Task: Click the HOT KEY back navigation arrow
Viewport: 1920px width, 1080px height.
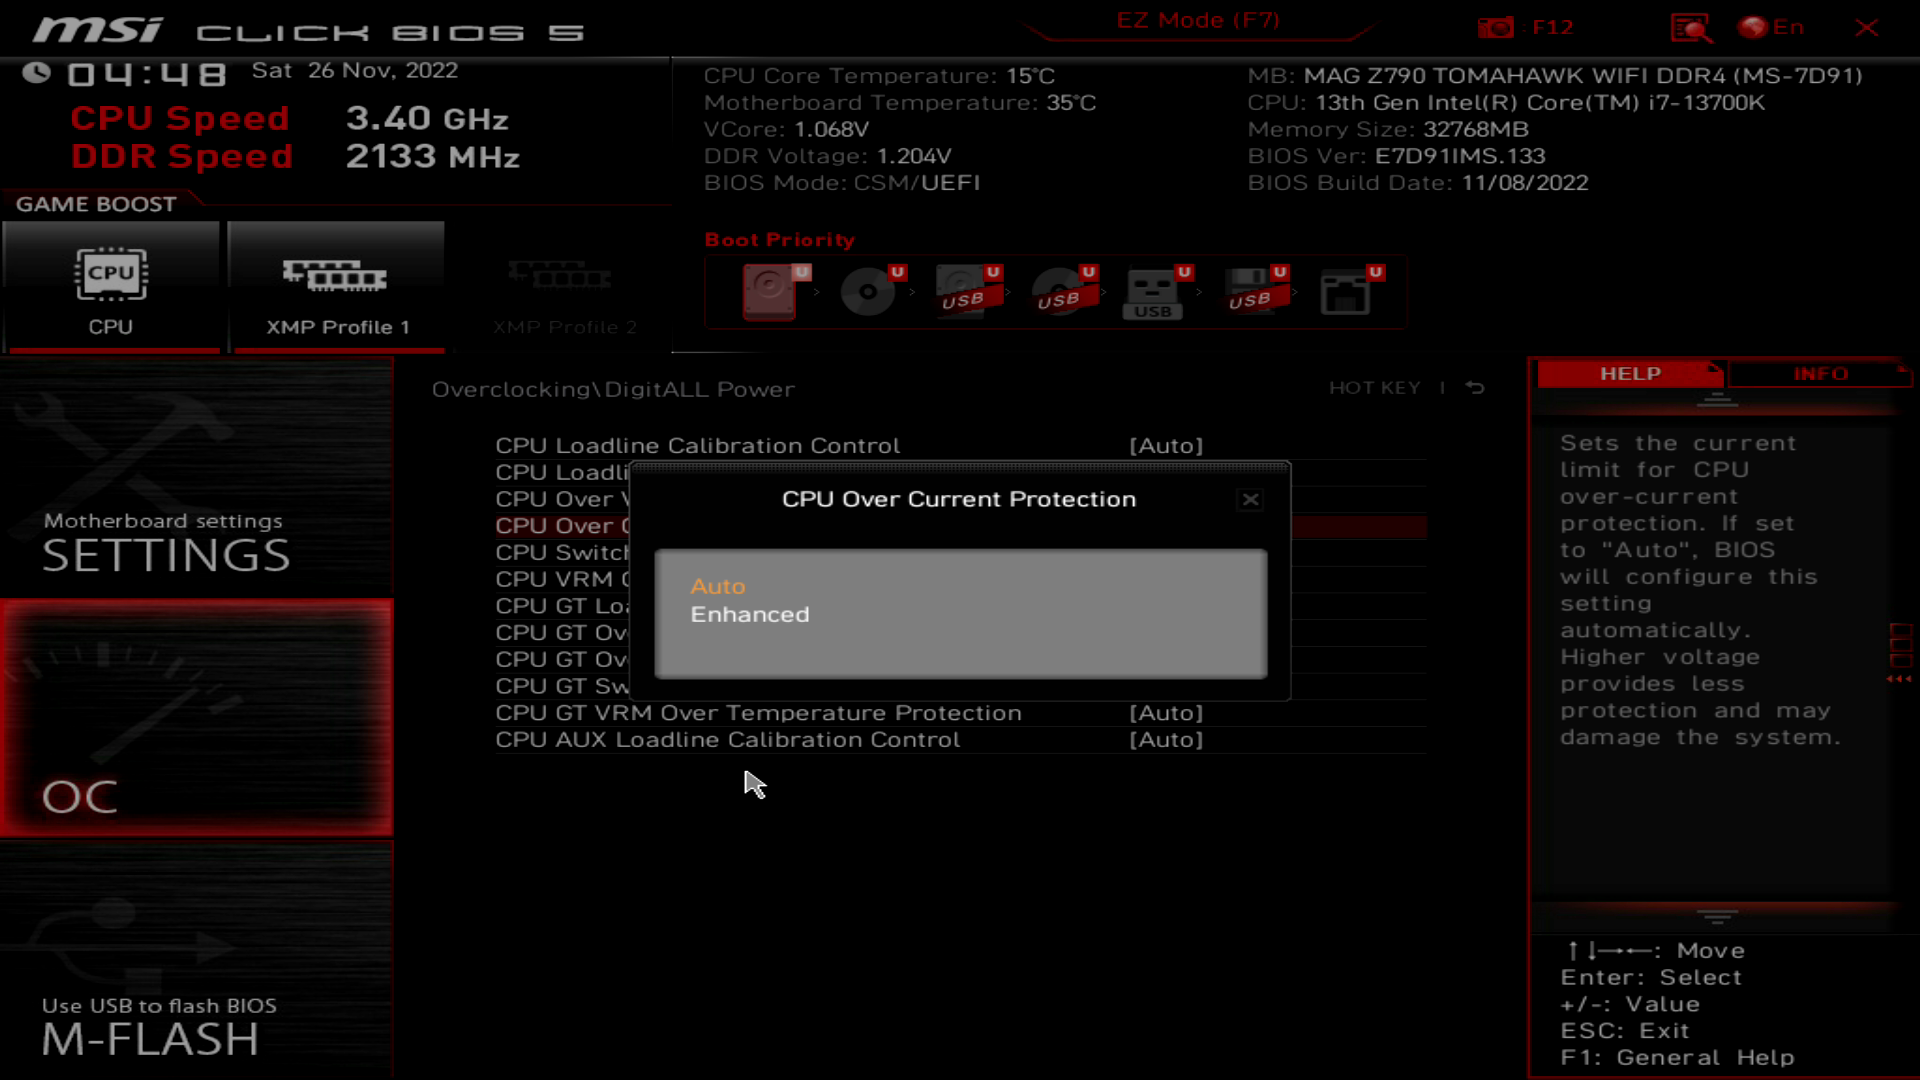Action: [x=1478, y=388]
